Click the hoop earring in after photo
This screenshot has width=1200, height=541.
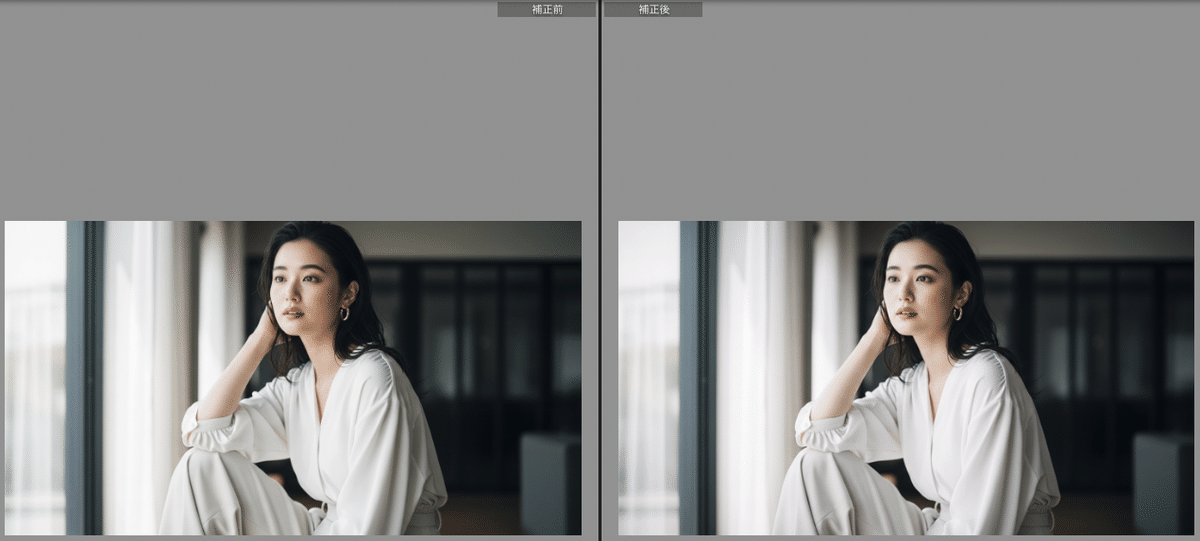957,313
